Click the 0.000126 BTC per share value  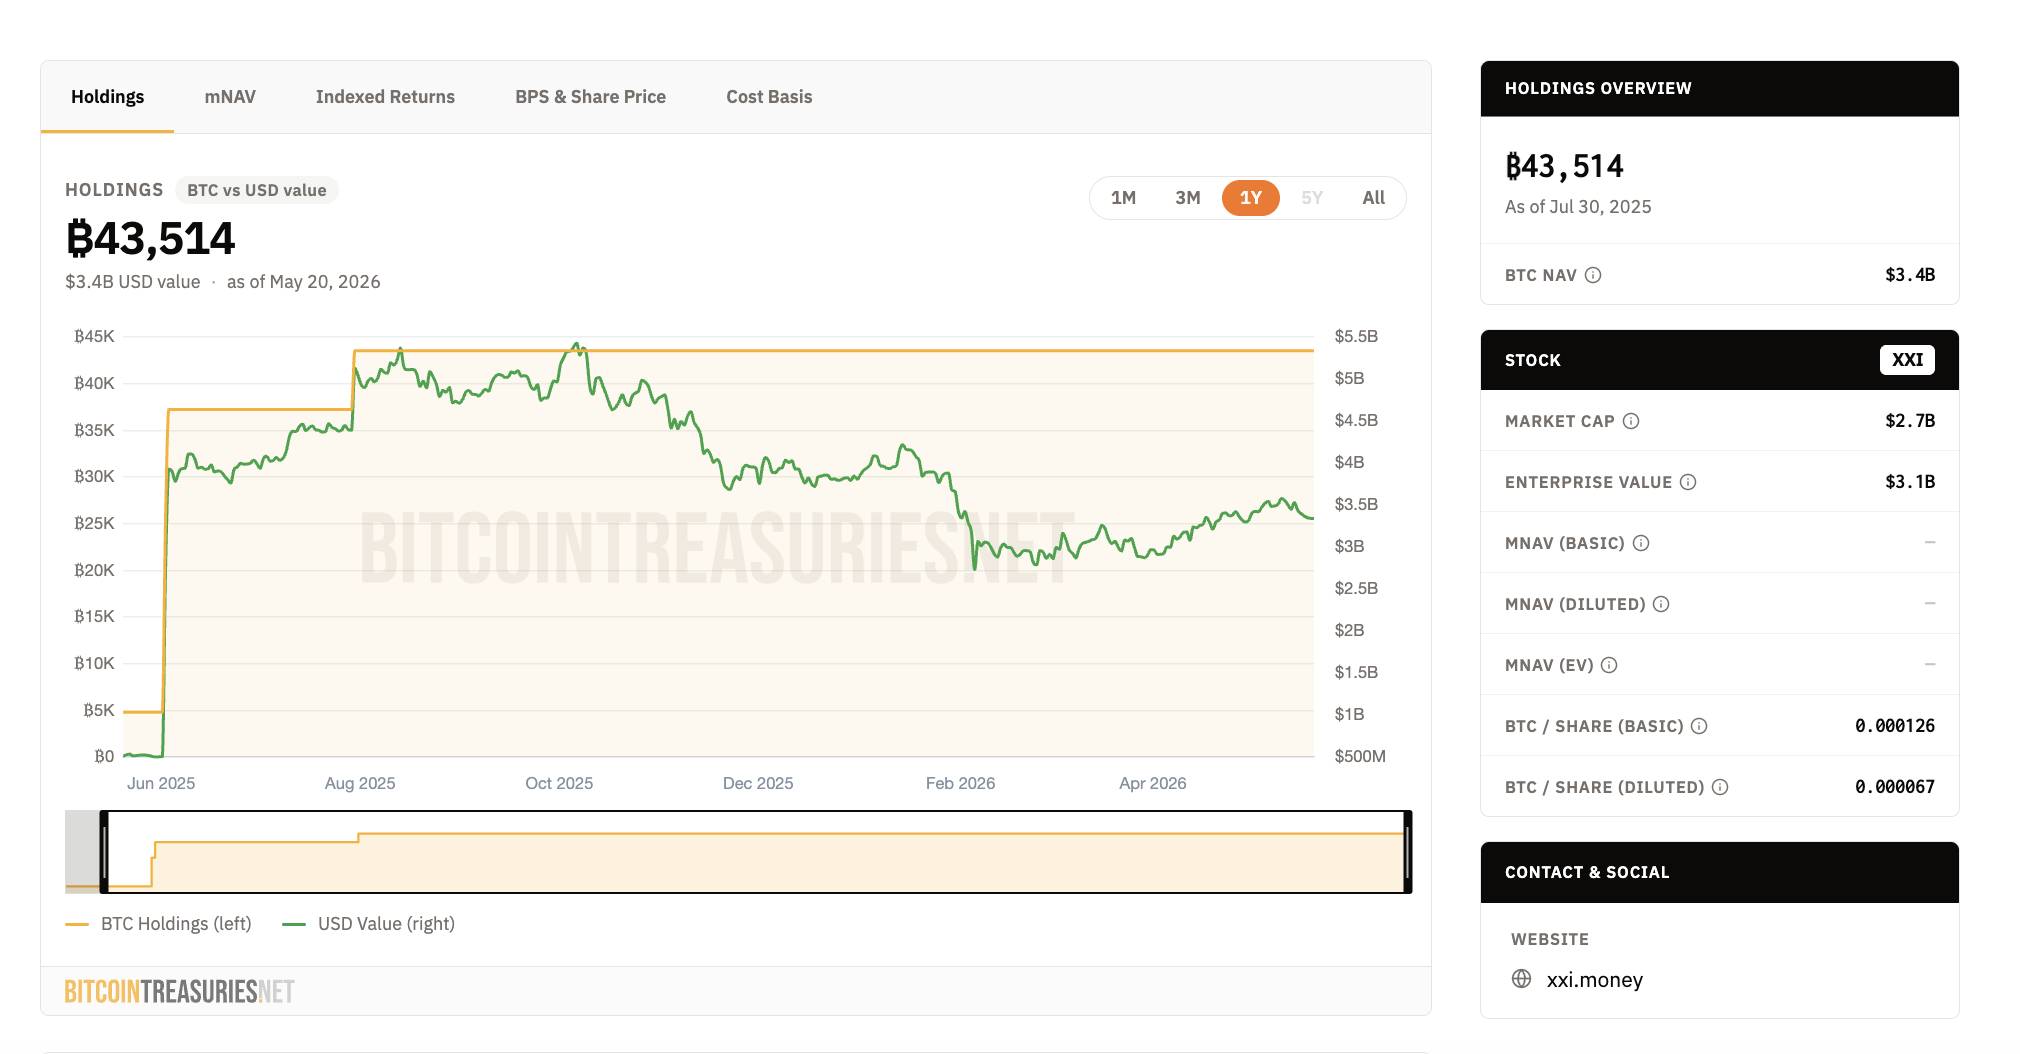[x=1895, y=726]
